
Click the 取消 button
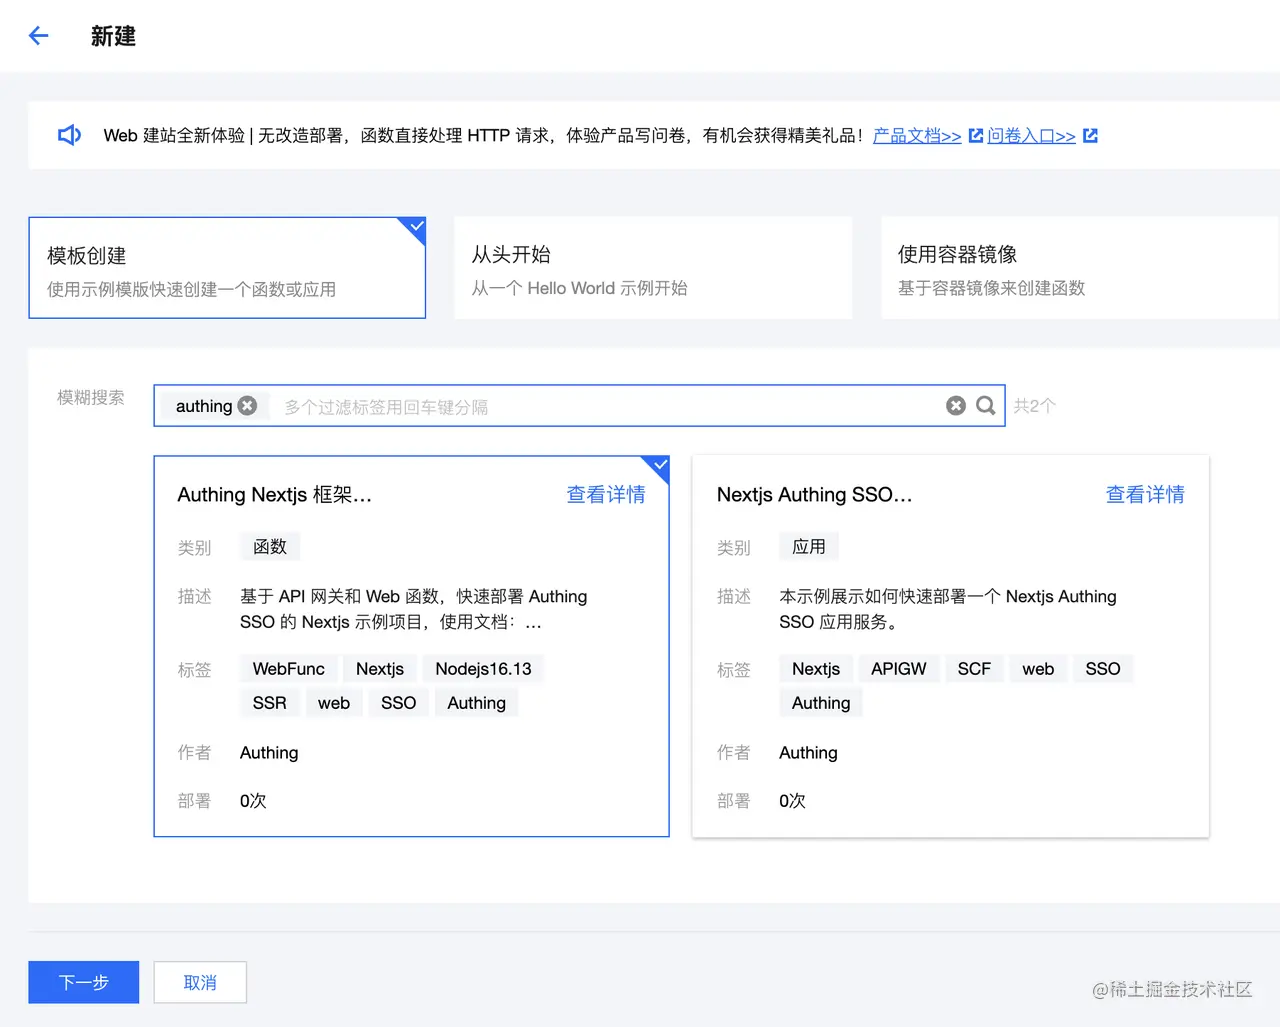click(x=200, y=982)
